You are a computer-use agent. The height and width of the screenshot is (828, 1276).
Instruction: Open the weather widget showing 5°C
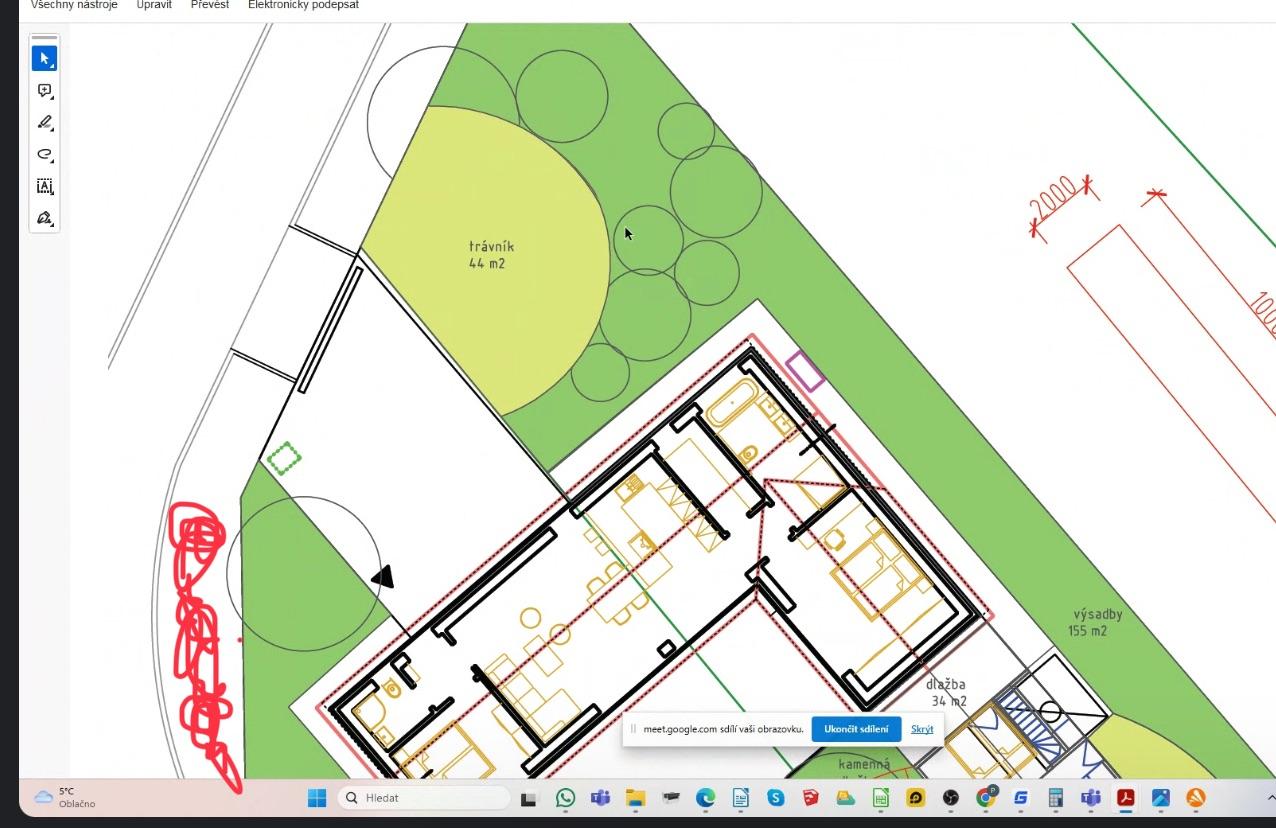click(66, 797)
